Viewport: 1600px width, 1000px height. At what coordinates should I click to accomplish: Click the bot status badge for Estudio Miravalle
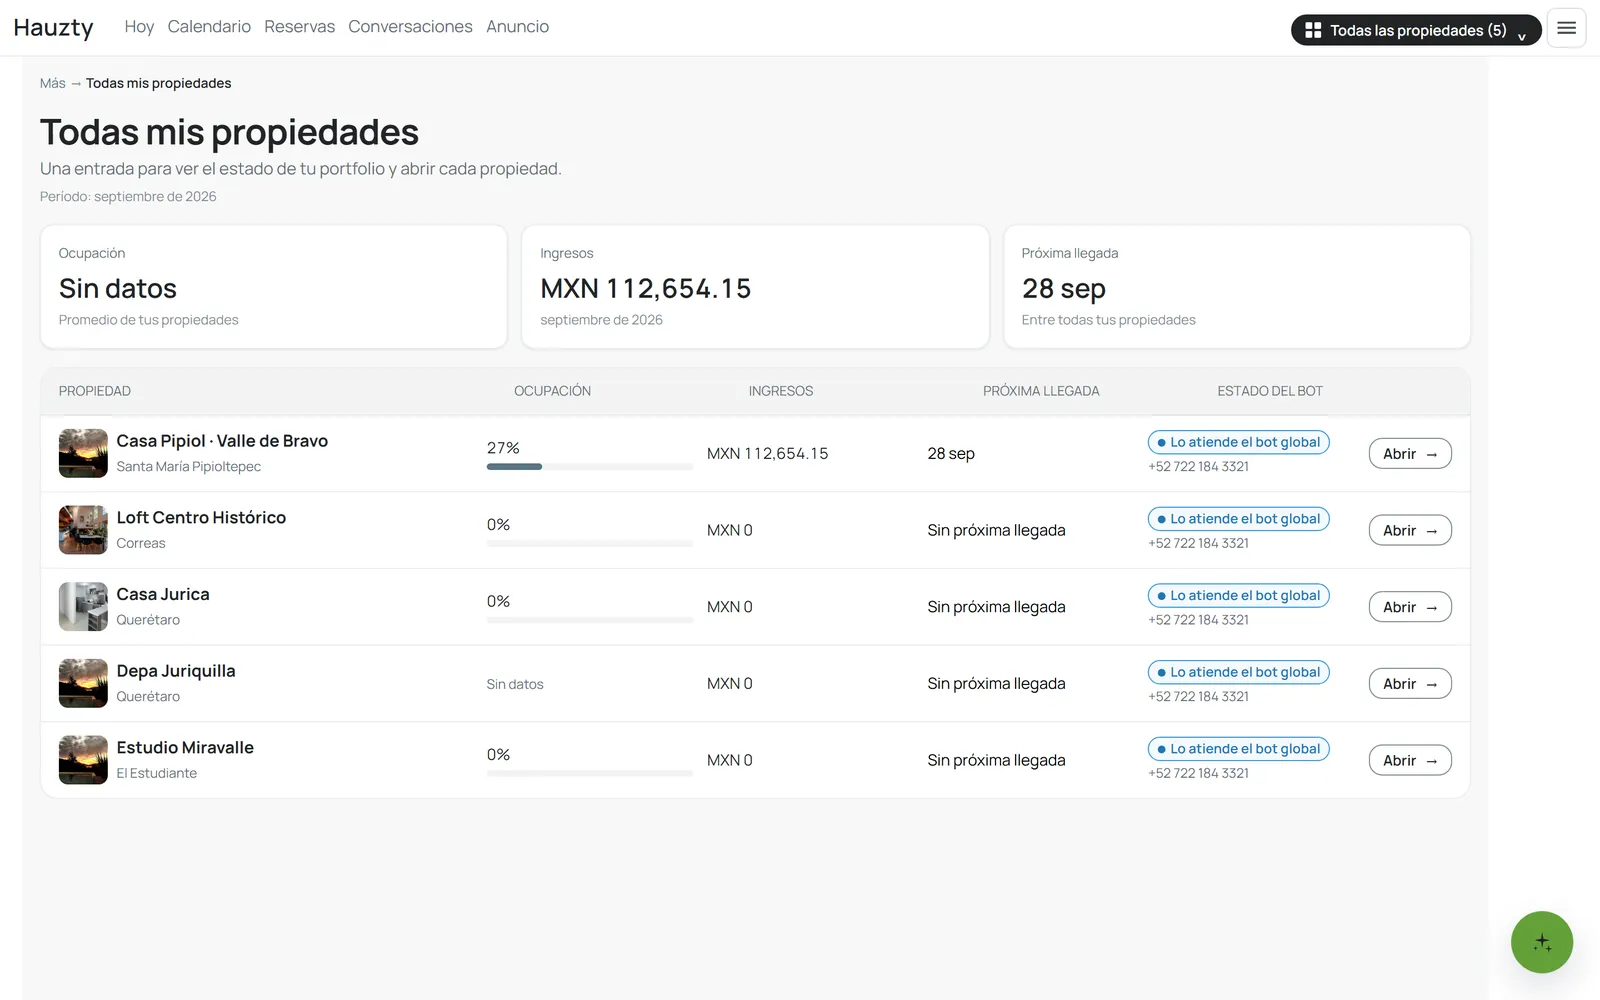pos(1238,749)
